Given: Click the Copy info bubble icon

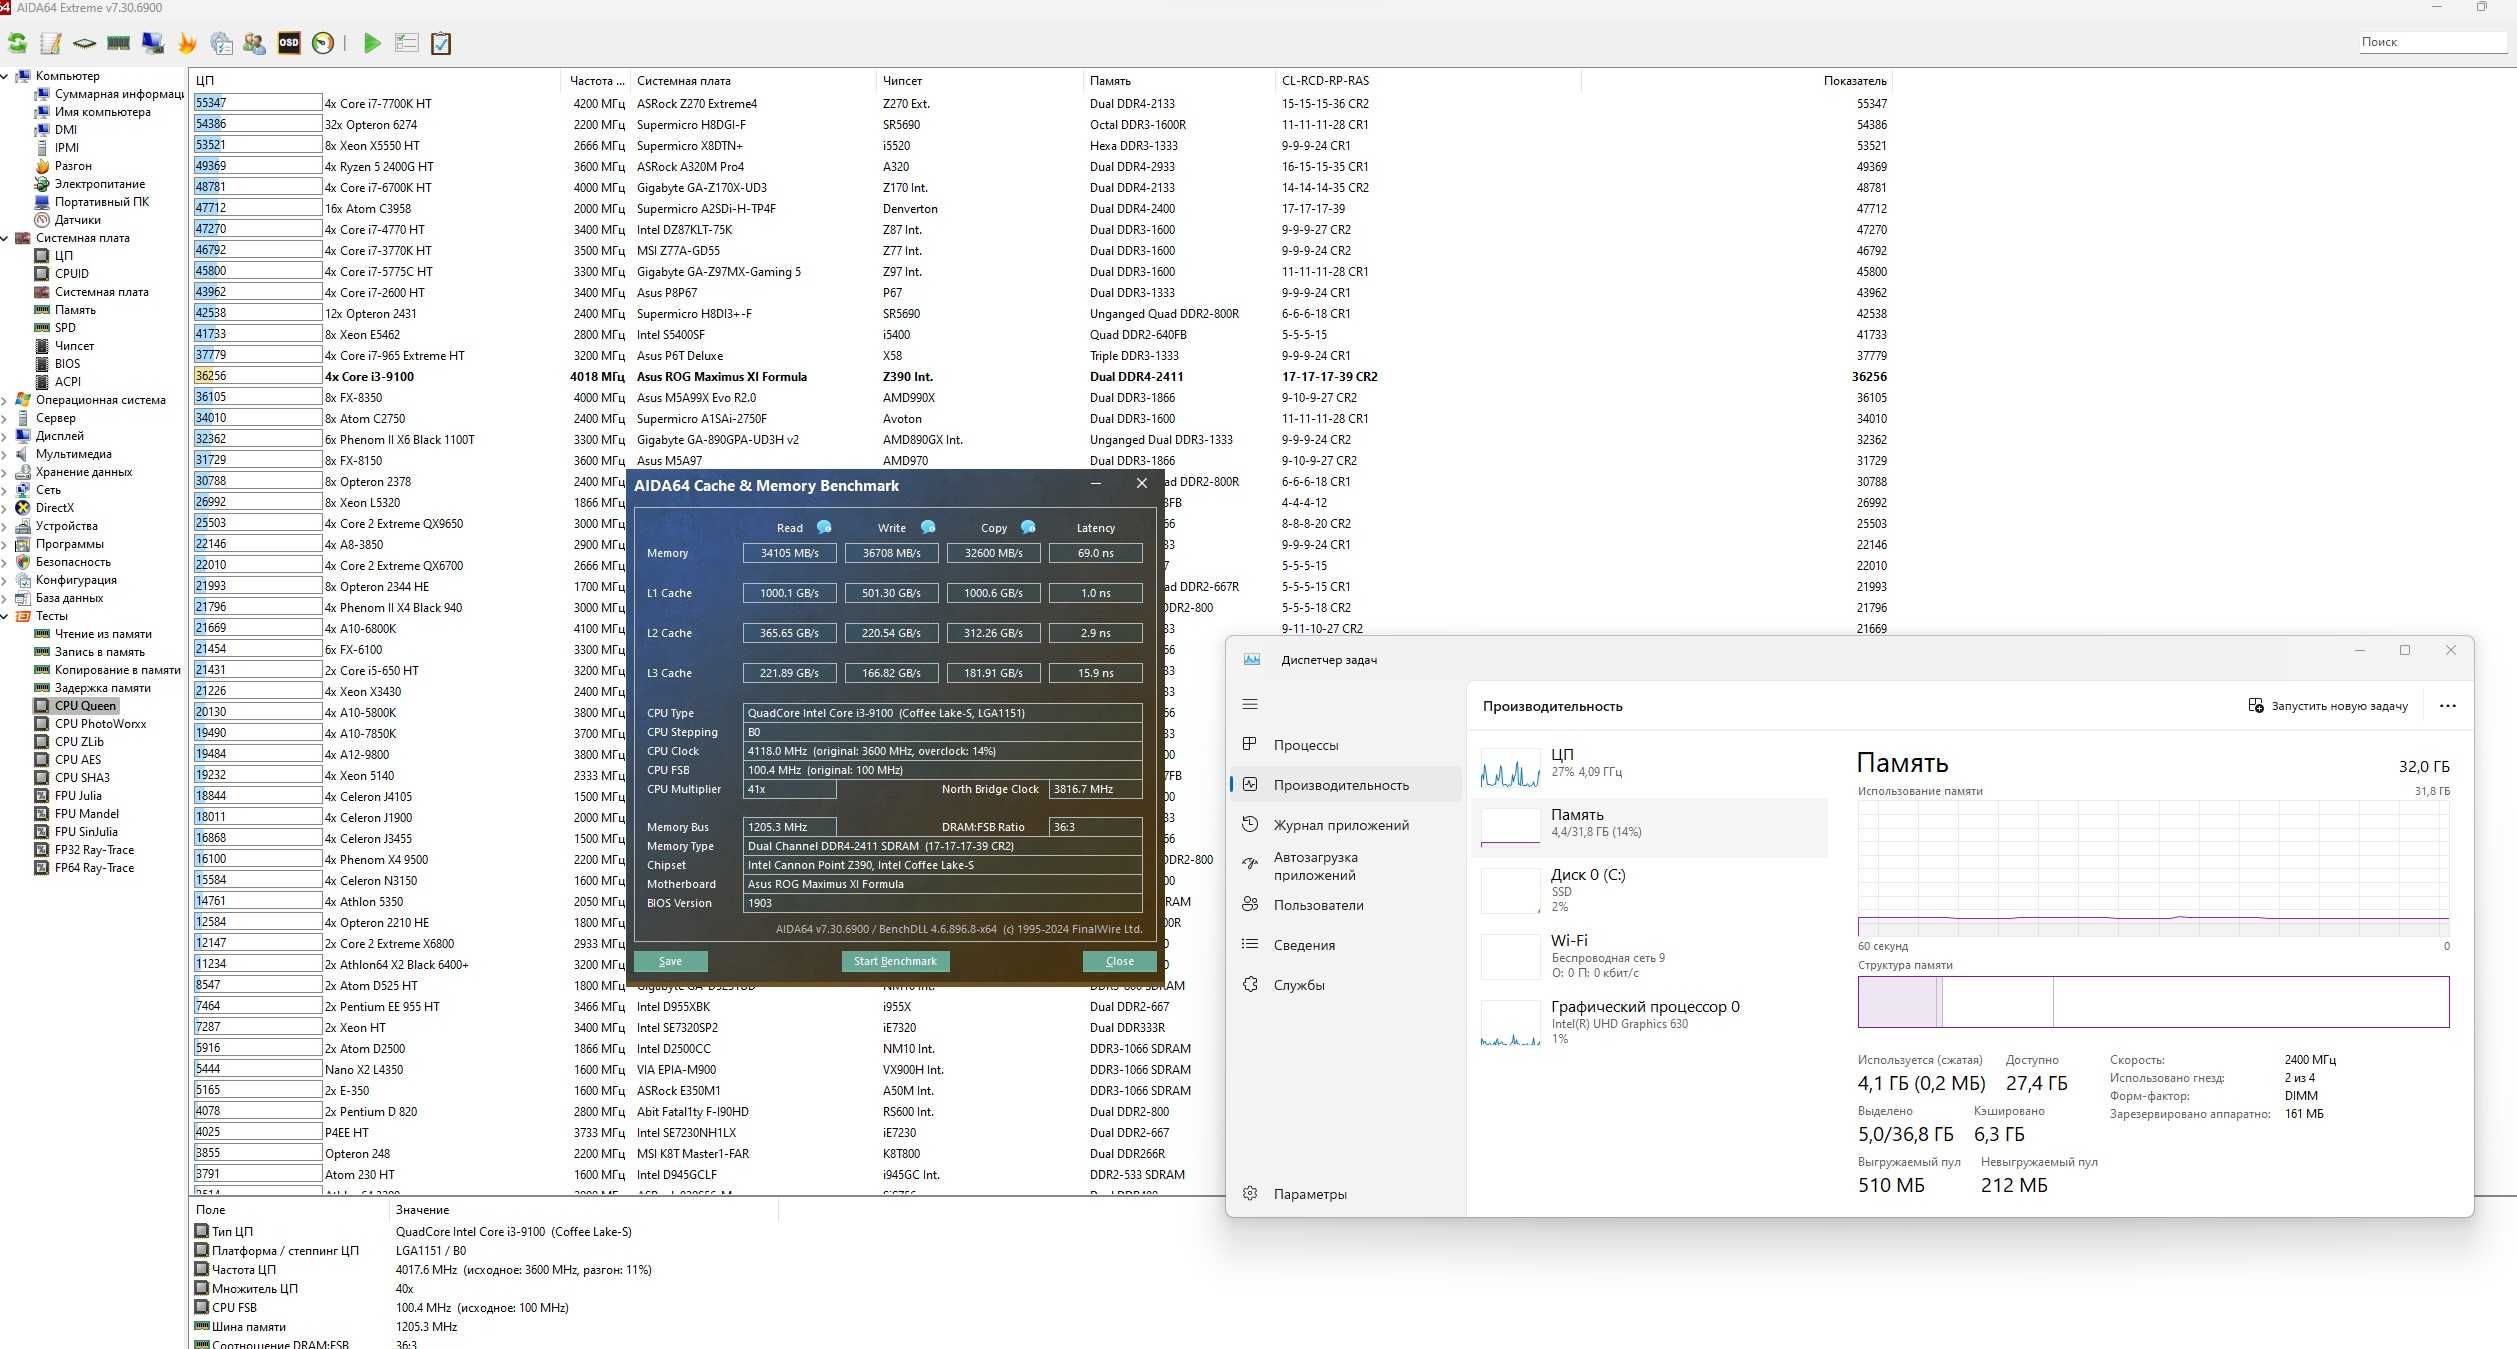Looking at the screenshot, I should point(1028,527).
